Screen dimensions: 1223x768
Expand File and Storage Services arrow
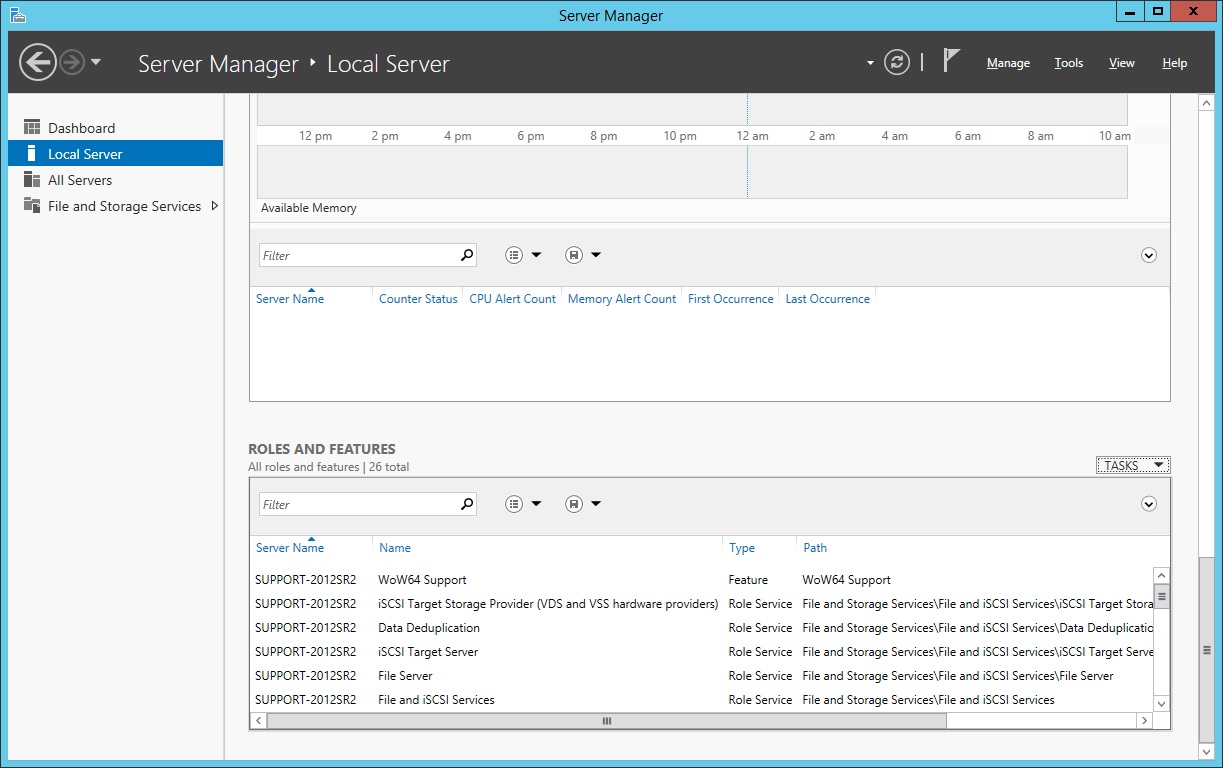[x=215, y=206]
